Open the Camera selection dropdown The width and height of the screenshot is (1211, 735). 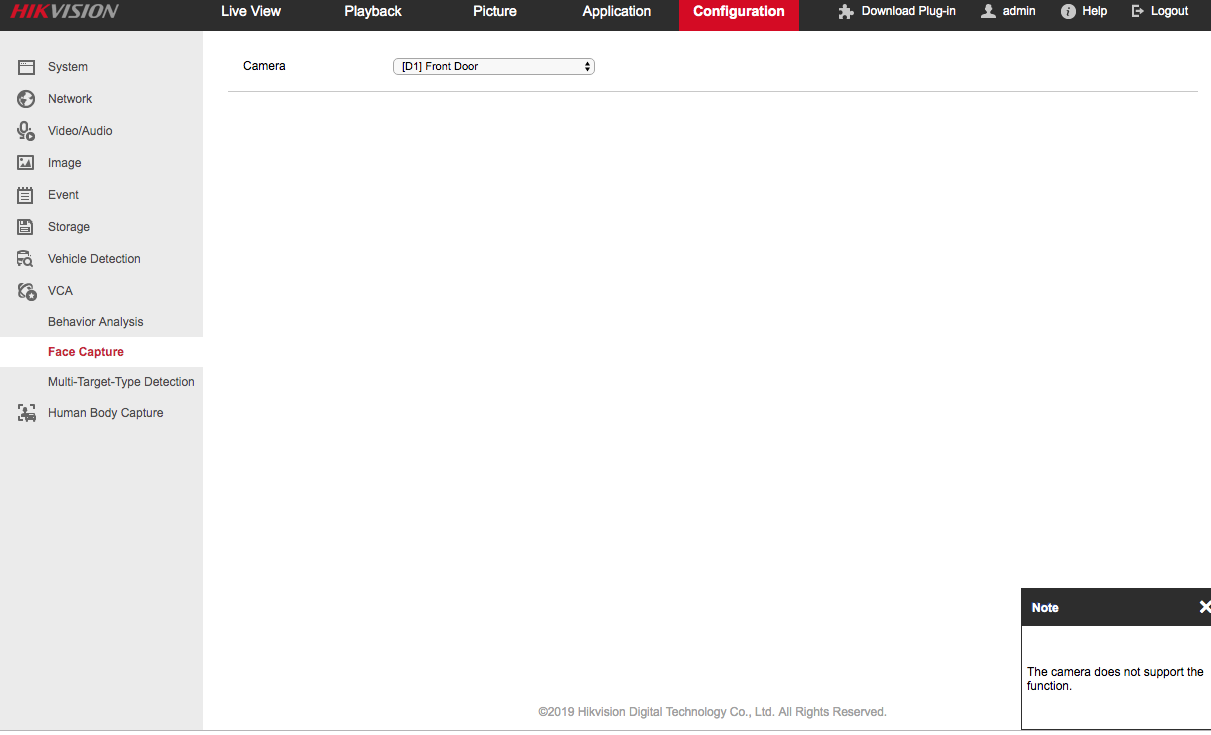[x=493, y=67]
